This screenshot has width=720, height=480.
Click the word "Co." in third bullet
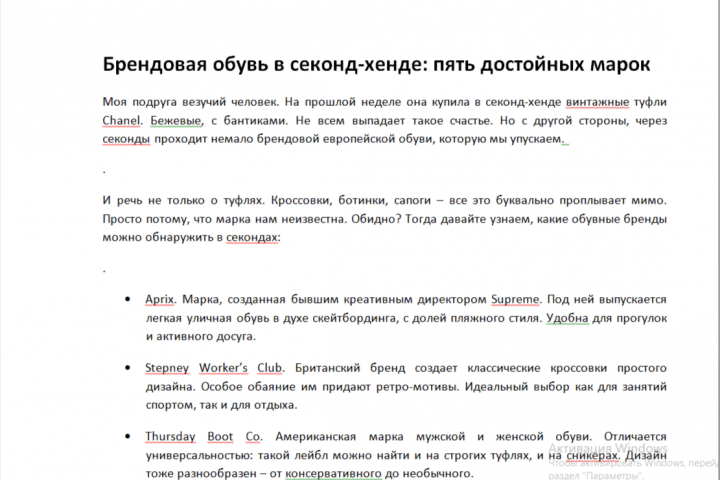(x=254, y=437)
